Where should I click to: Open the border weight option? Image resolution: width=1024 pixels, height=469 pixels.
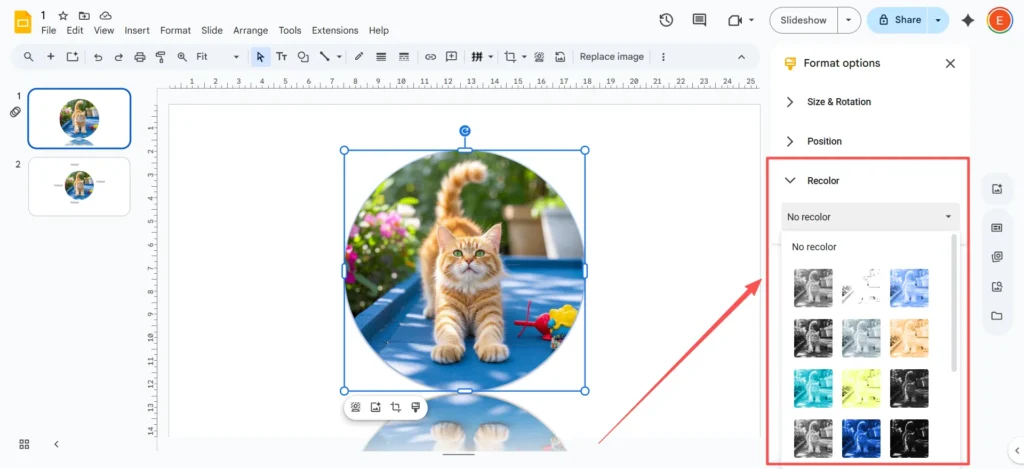tap(381, 57)
